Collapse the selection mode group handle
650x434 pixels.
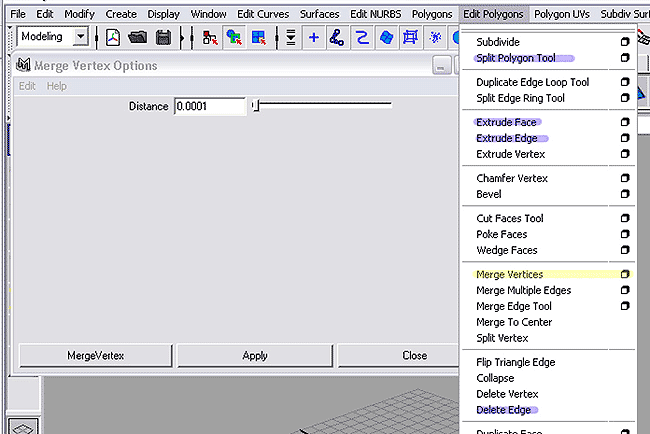192,38
